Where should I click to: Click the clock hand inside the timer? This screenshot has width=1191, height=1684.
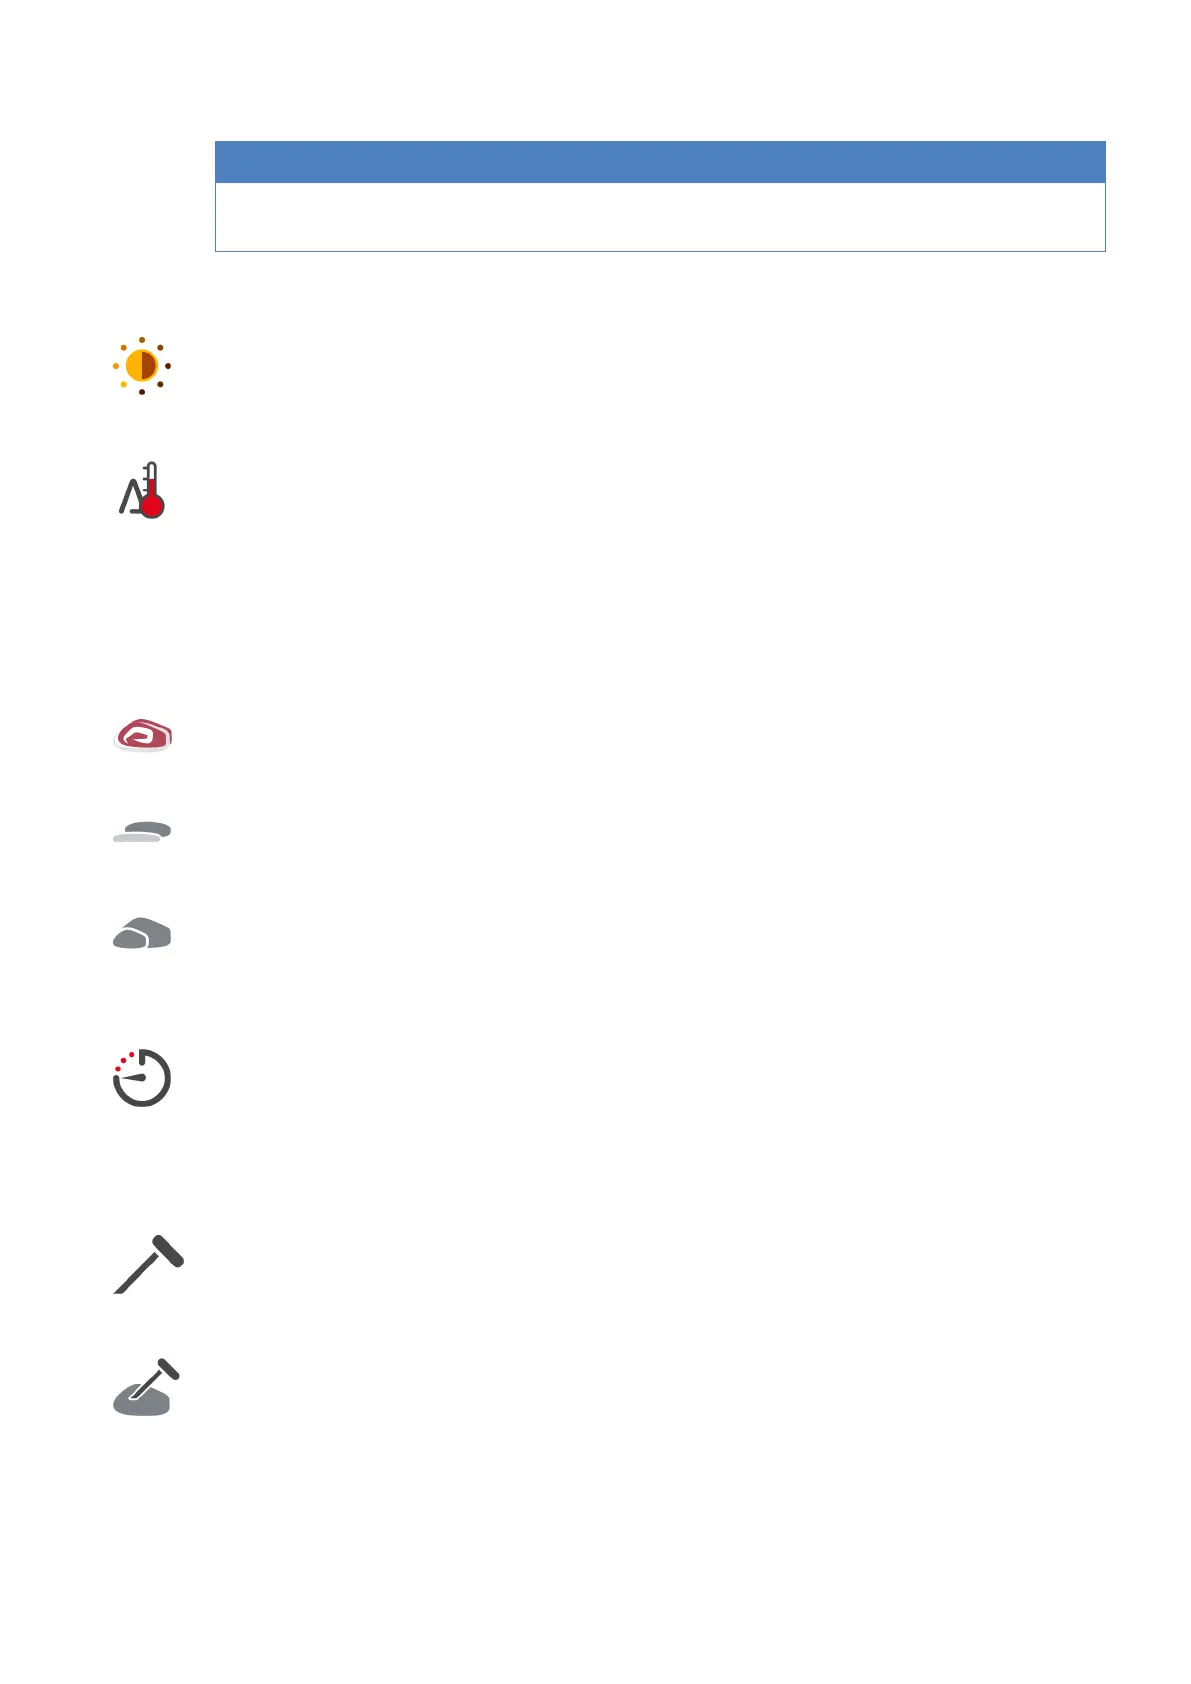click(x=135, y=1077)
